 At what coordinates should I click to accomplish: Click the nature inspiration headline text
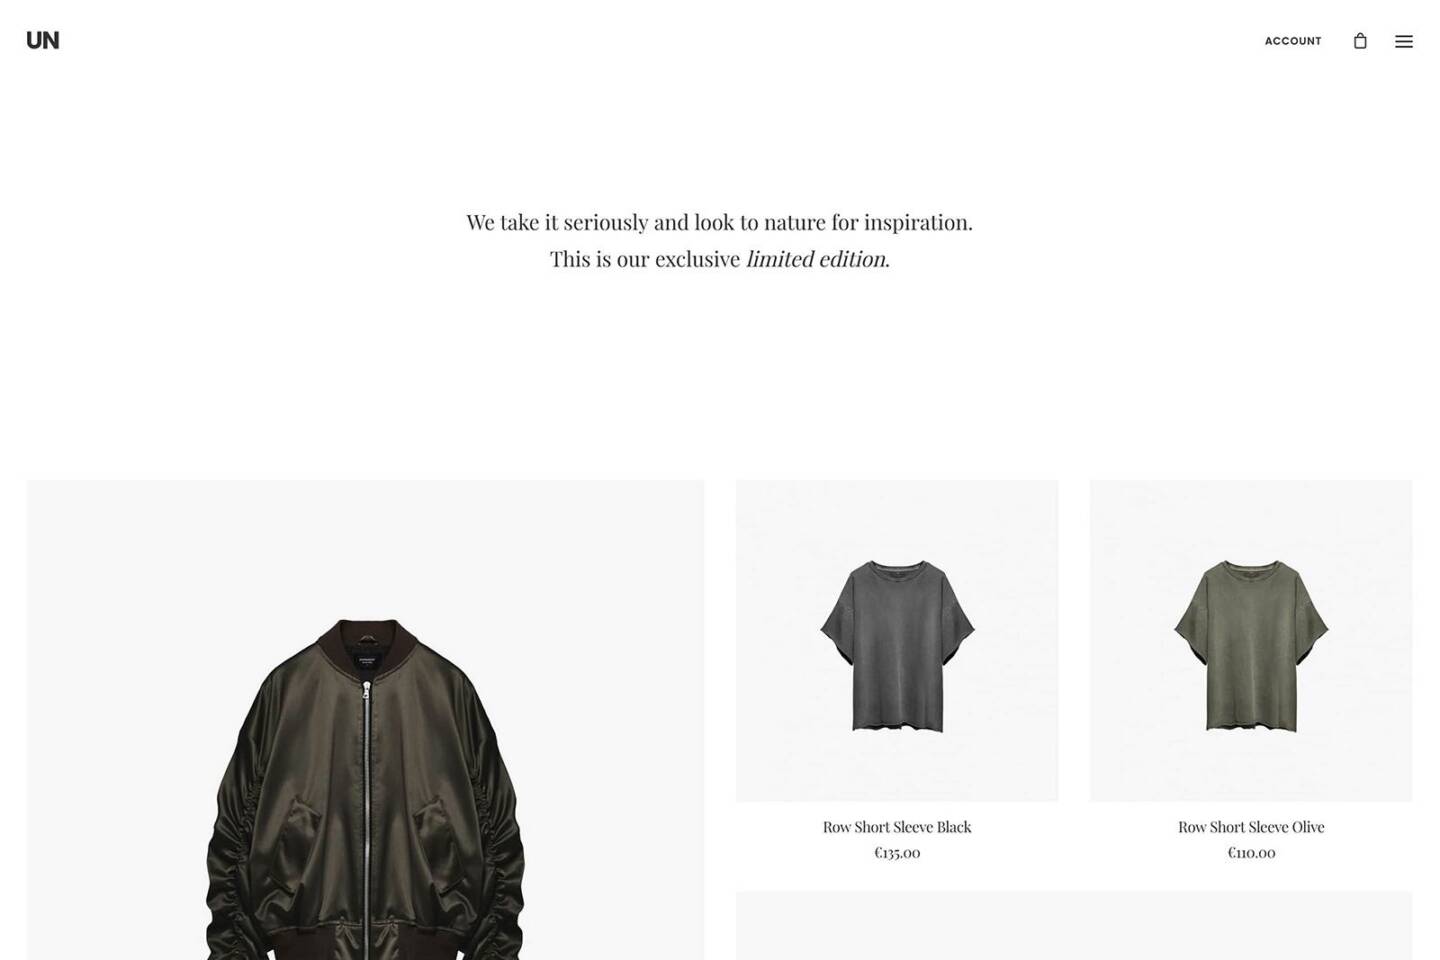tap(719, 222)
